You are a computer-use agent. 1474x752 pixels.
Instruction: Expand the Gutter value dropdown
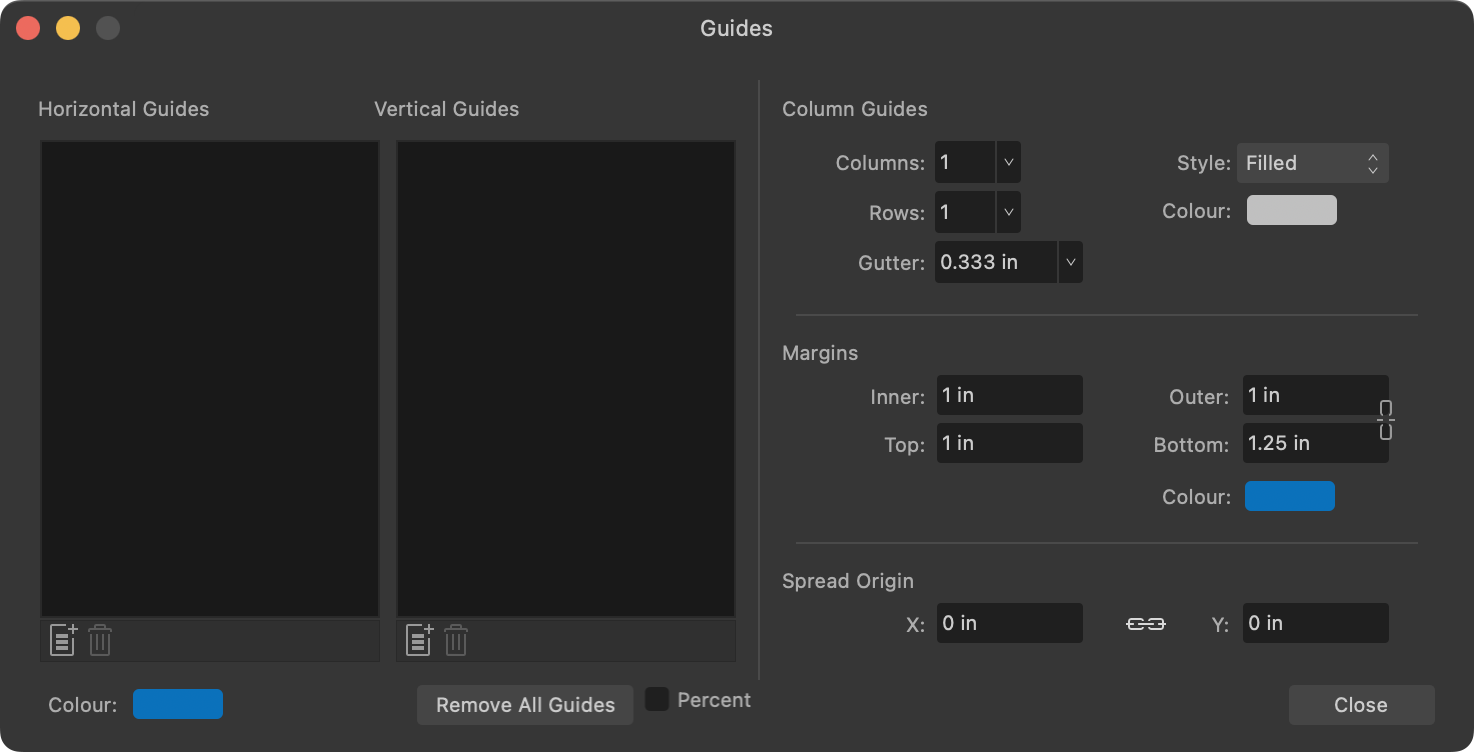click(x=1070, y=261)
